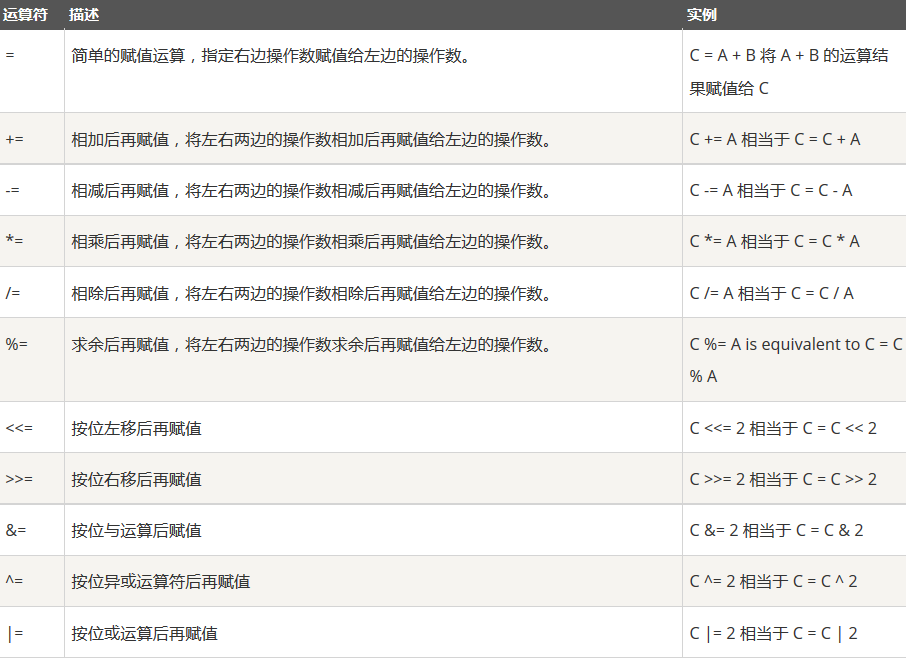Click example 'C /= A 相当于 C = C / A'
906x658 pixels.
771,293
